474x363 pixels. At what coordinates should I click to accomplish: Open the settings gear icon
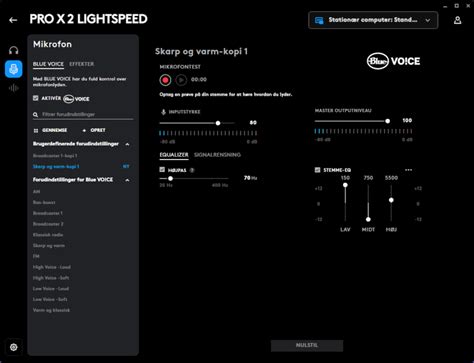click(x=14, y=347)
